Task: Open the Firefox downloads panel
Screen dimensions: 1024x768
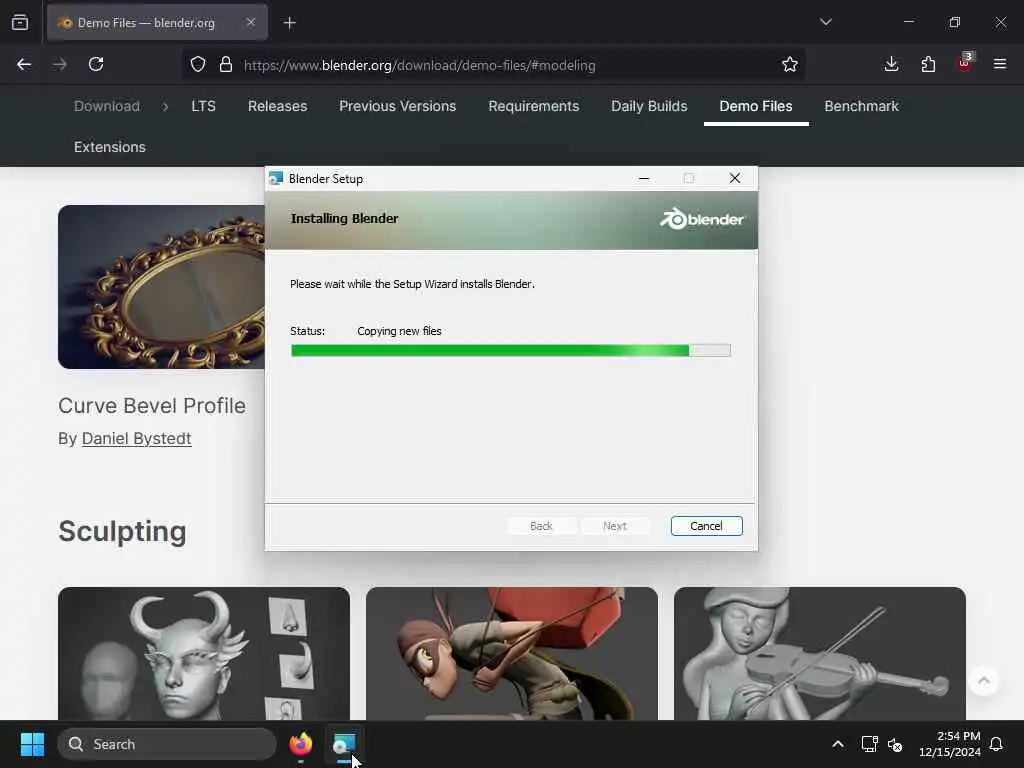Action: click(x=891, y=64)
